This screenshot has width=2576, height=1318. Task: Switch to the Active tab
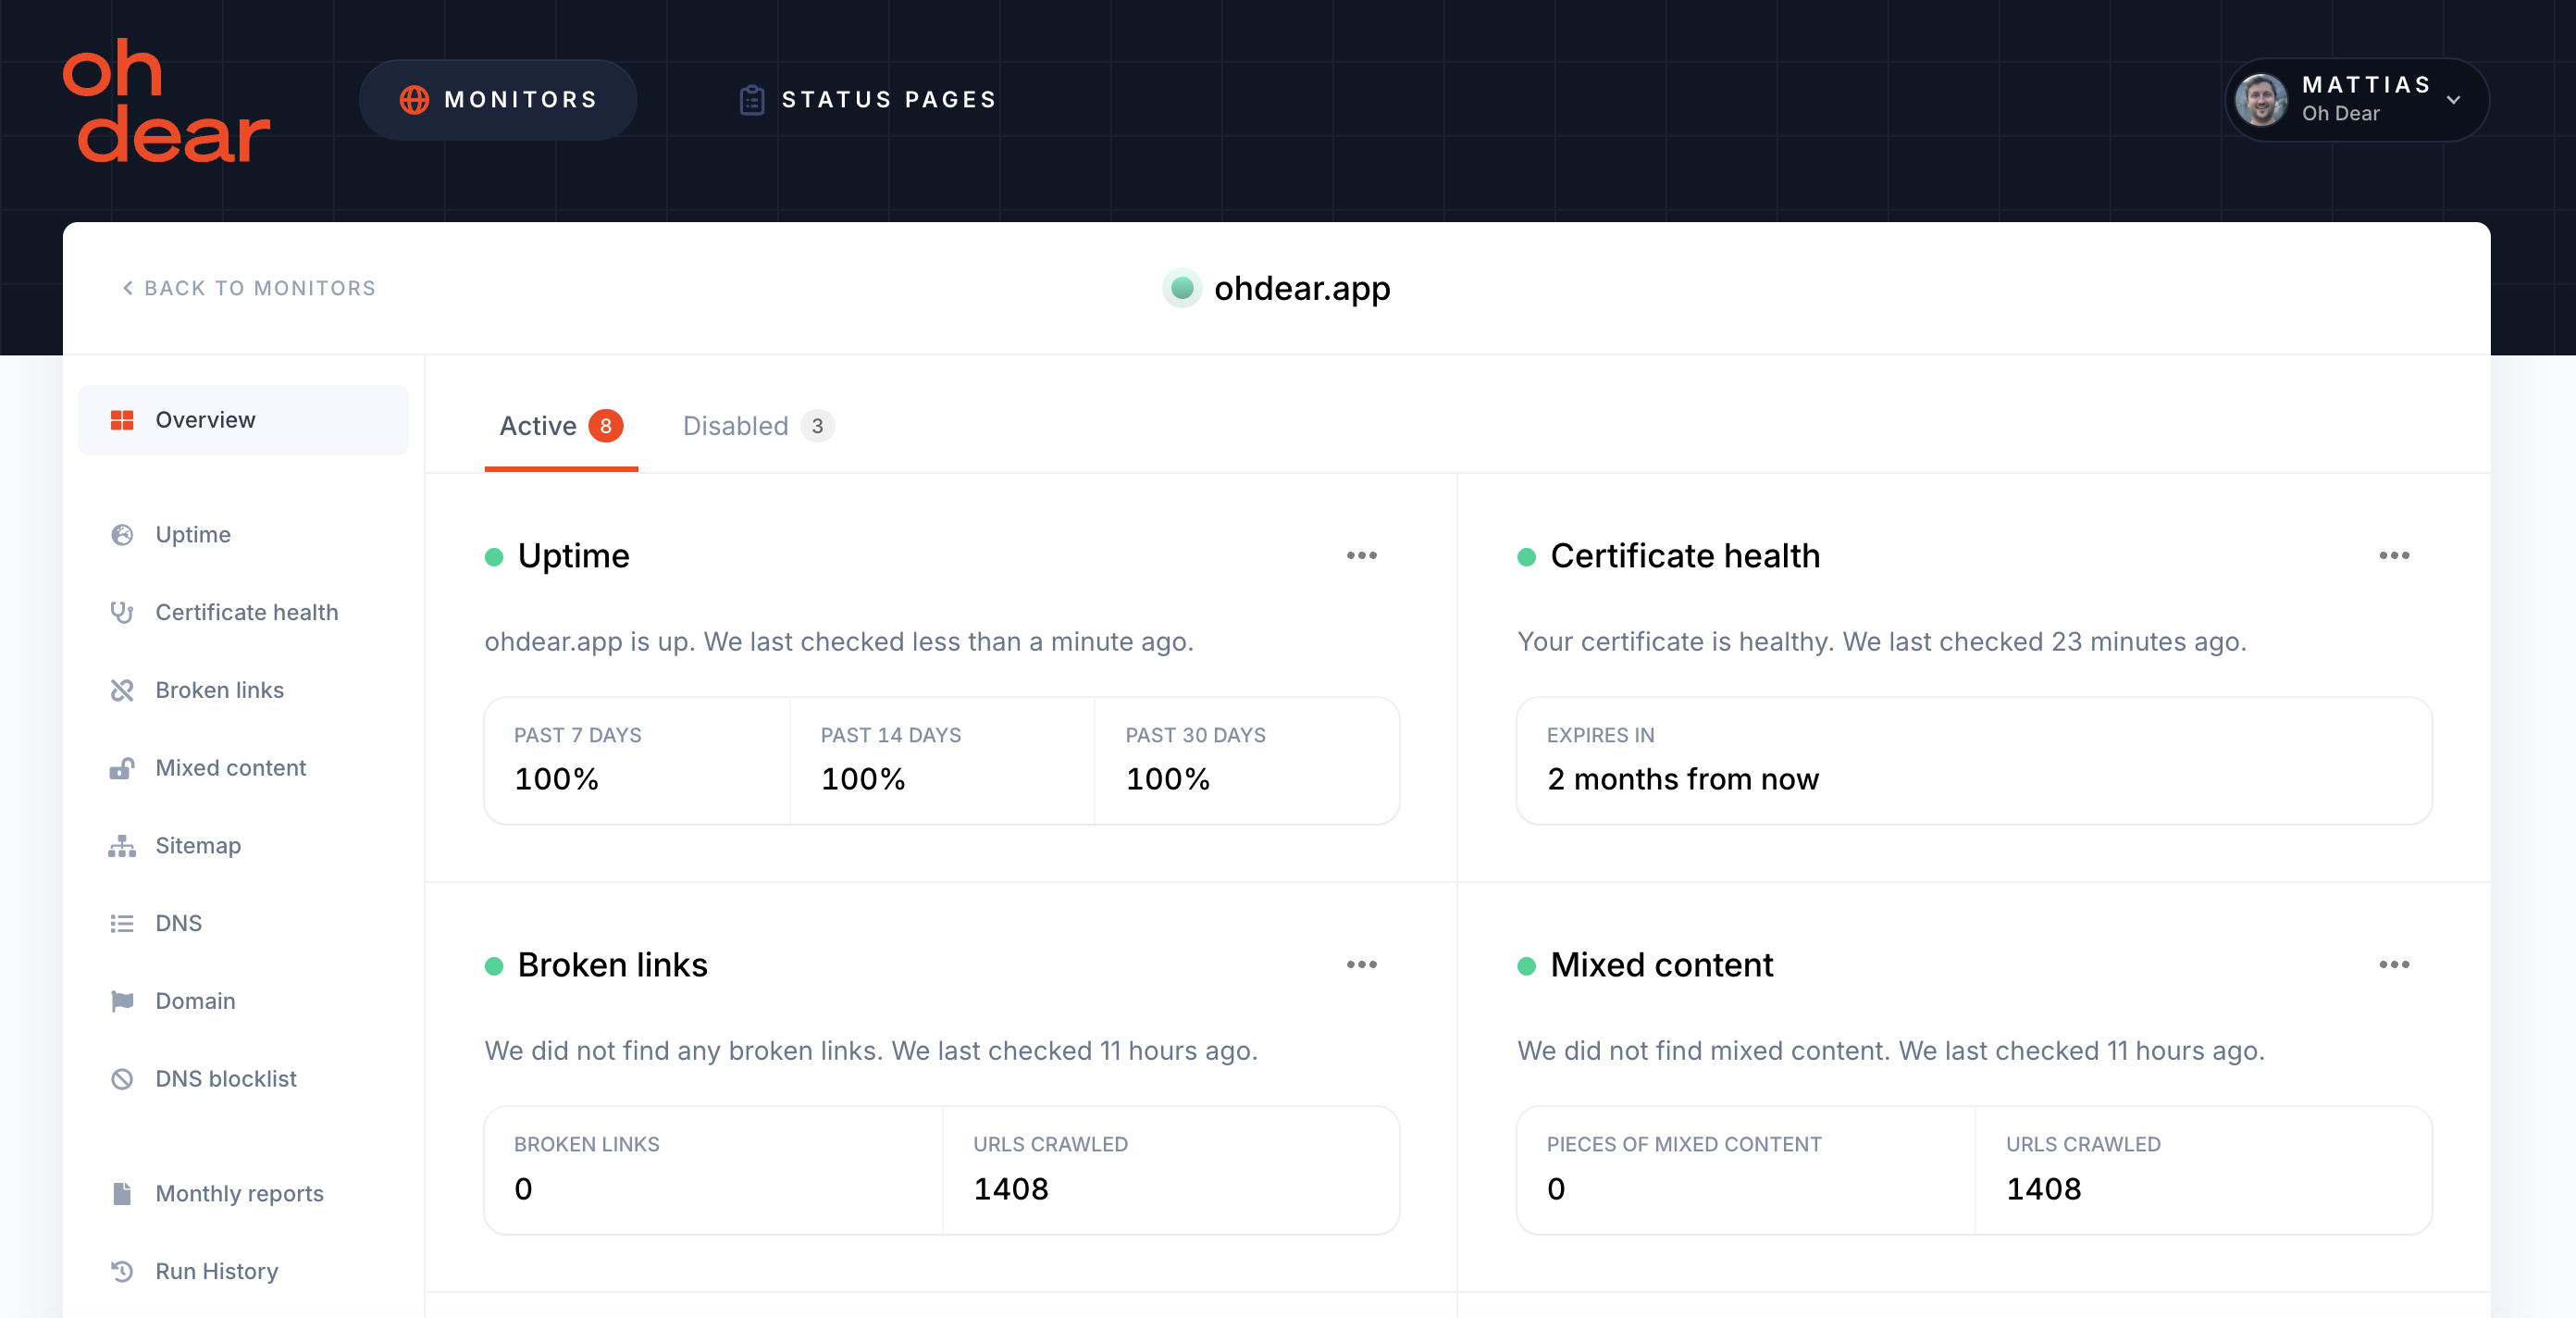pos(561,426)
